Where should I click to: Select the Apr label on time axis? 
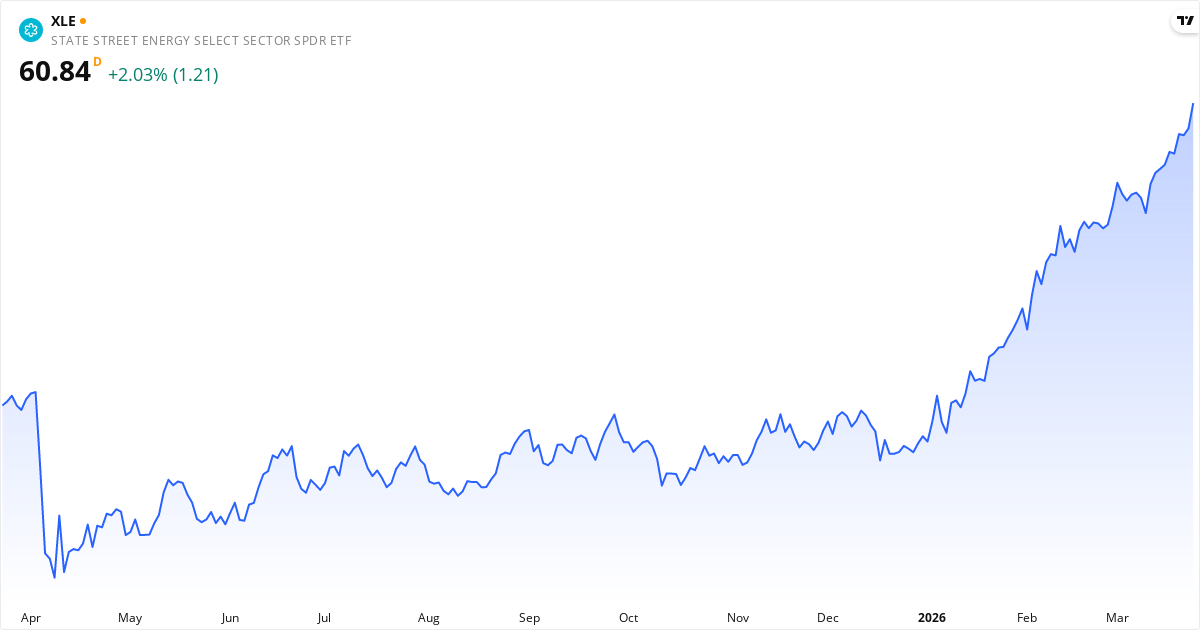(x=31, y=618)
